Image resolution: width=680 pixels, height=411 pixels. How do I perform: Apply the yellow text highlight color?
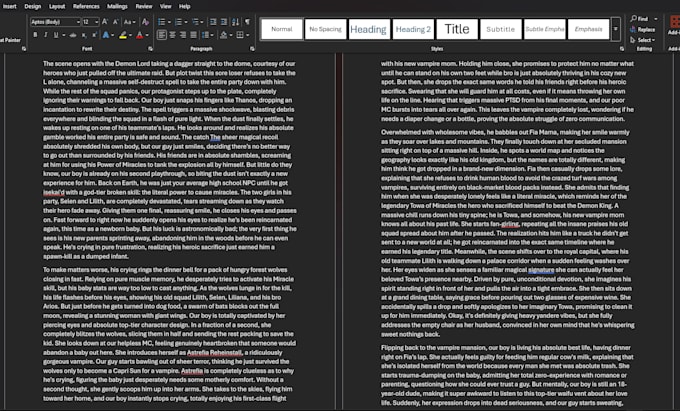(x=123, y=35)
